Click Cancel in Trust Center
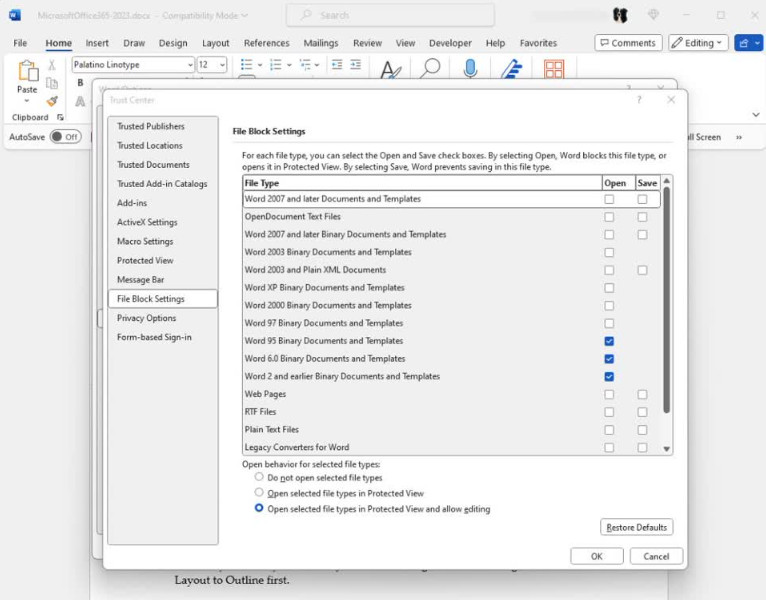This screenshot has width=766, height=600. coord(656,556)
